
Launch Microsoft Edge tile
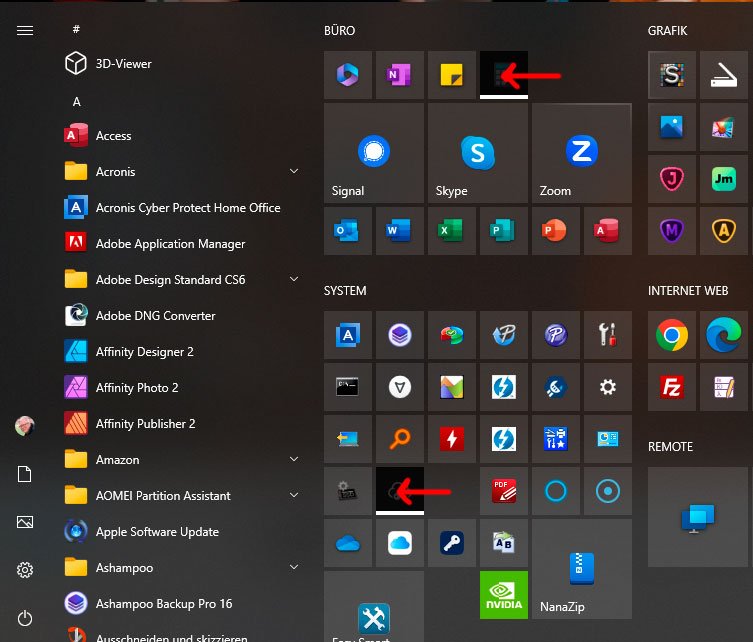click(x=724, y=335)
